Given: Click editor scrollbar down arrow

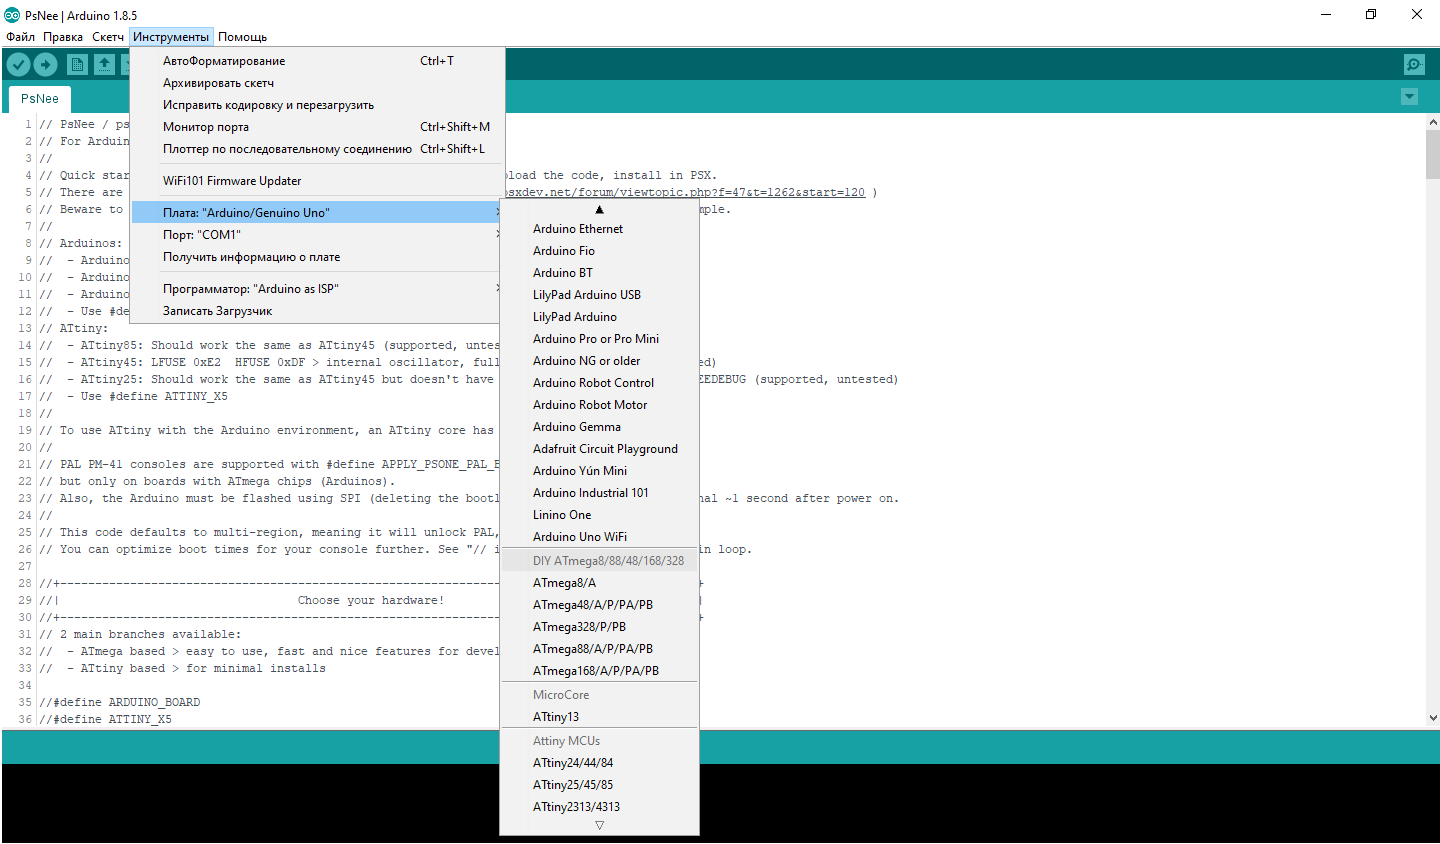Looking at the screenshot, I should (x=1432, y=718).
